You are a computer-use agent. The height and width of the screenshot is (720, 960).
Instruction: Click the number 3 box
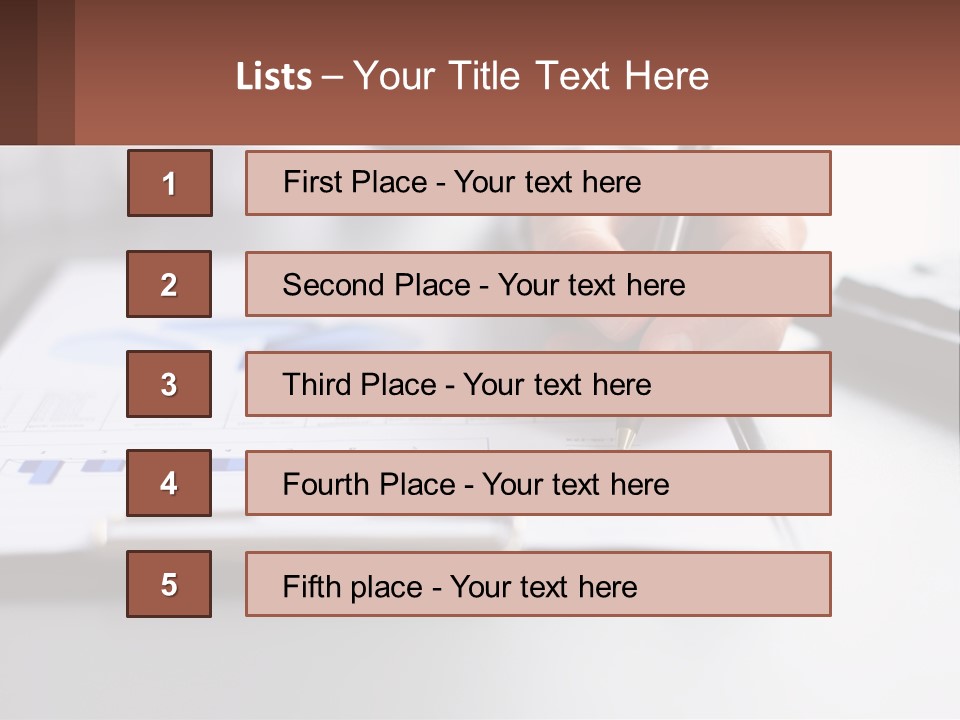169,384
